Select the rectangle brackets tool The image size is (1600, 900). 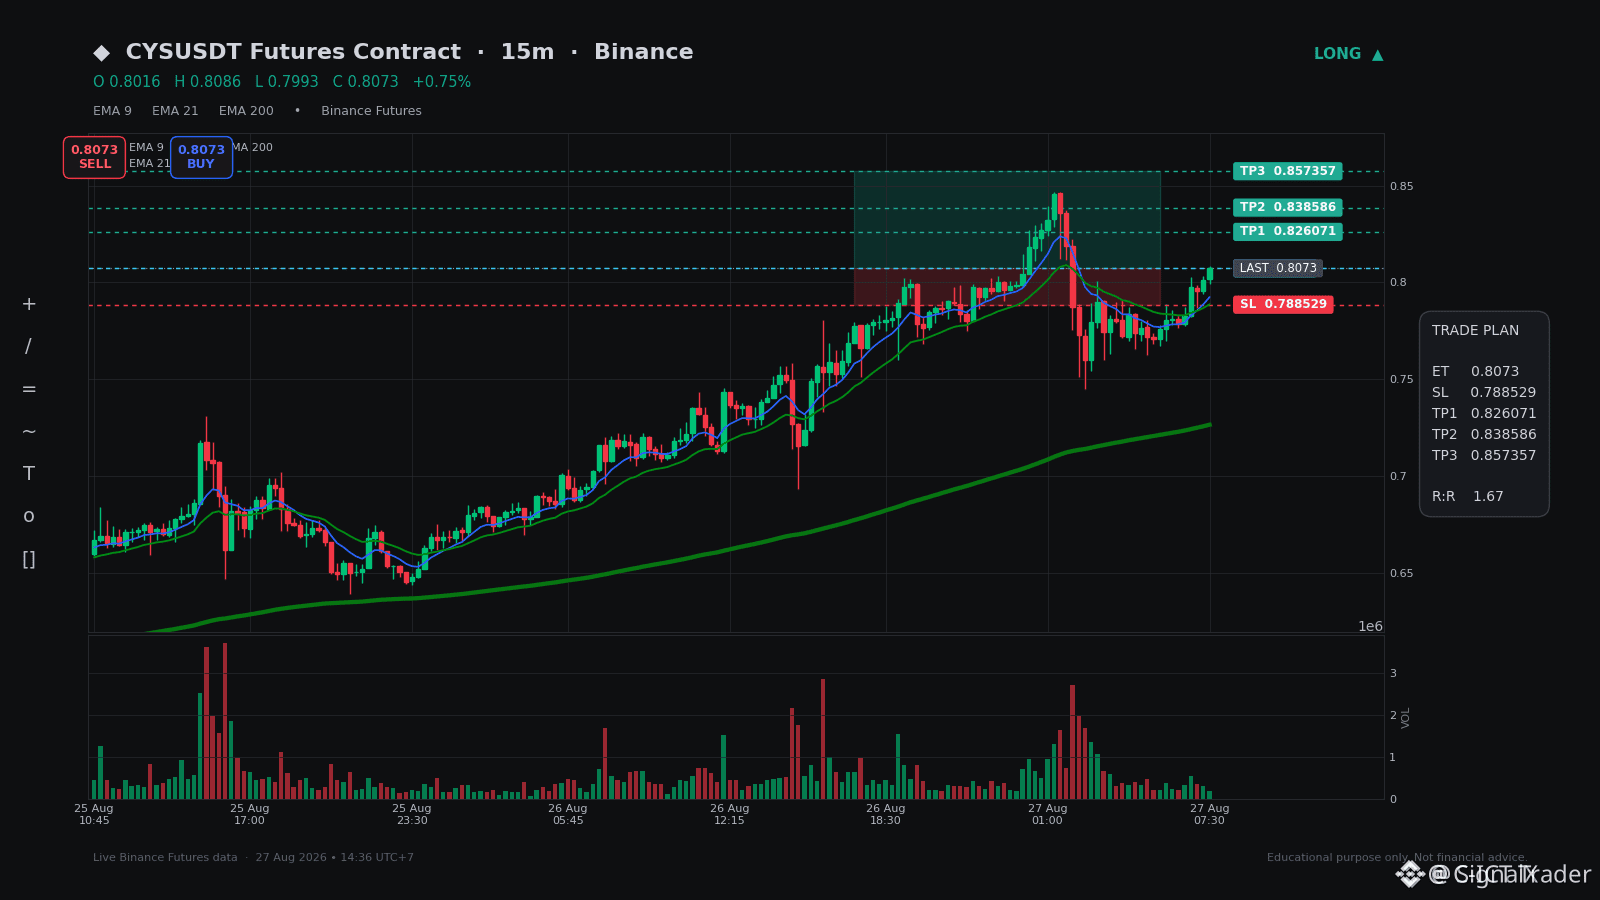(28, 559)
